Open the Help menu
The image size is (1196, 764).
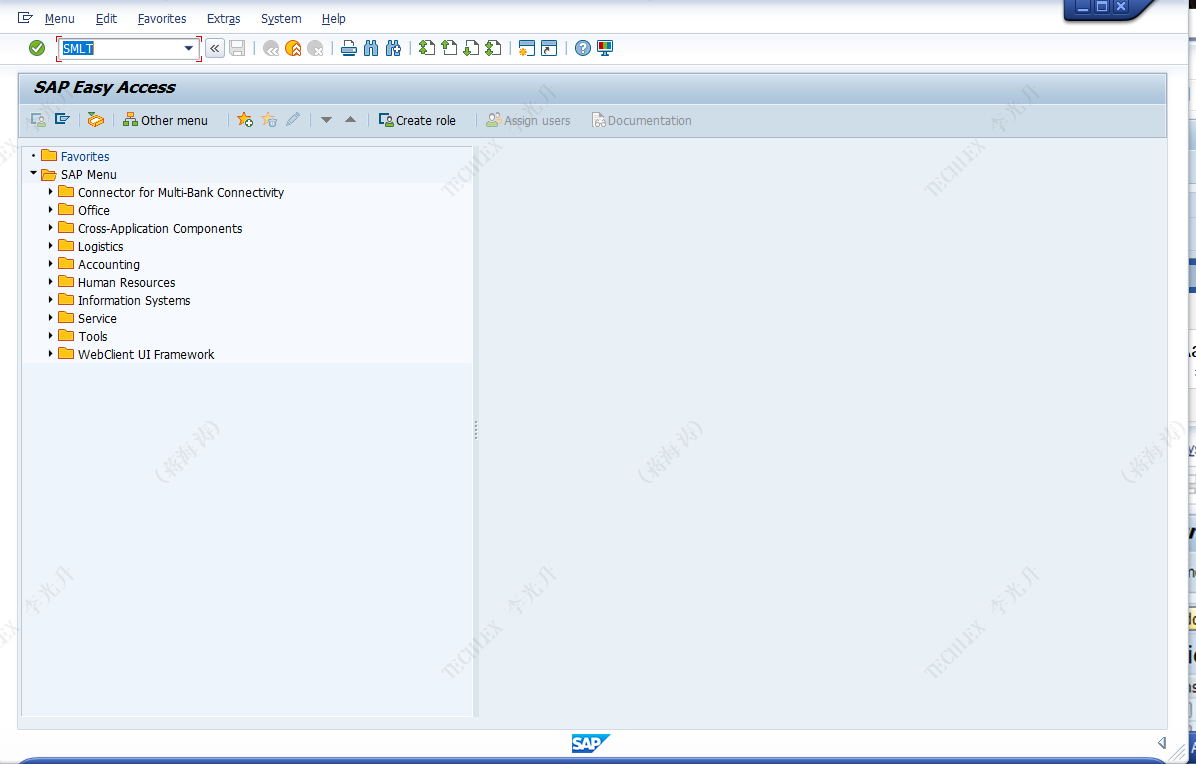(333, 18)
